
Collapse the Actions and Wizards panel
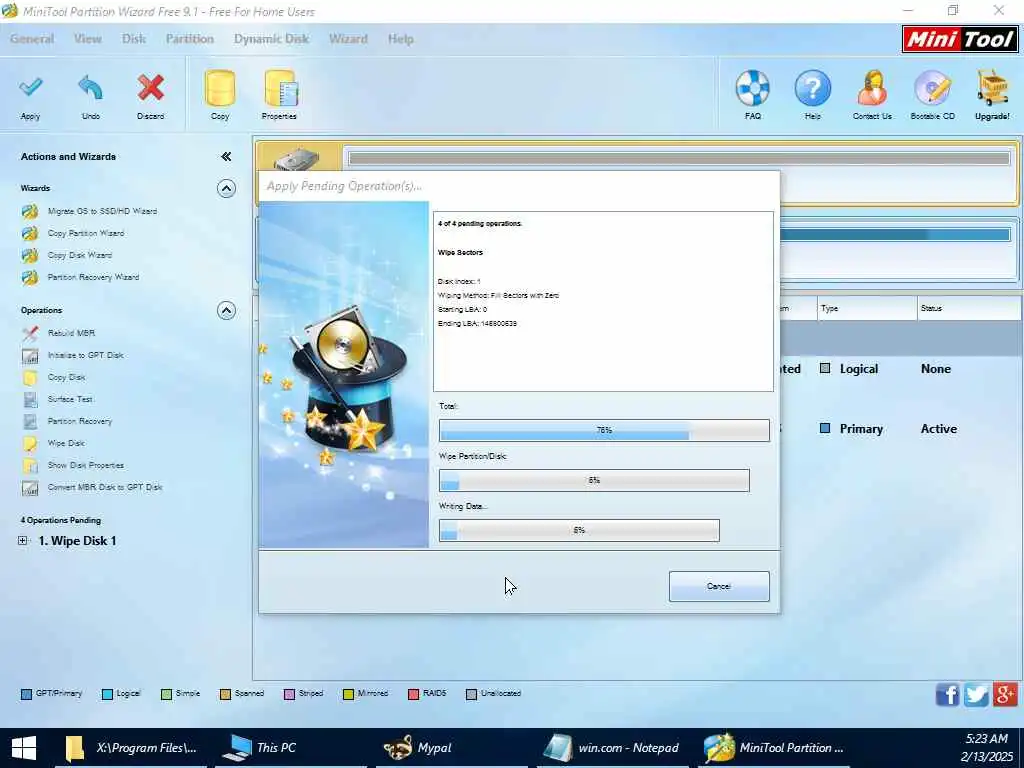click(x=226, y=157)
